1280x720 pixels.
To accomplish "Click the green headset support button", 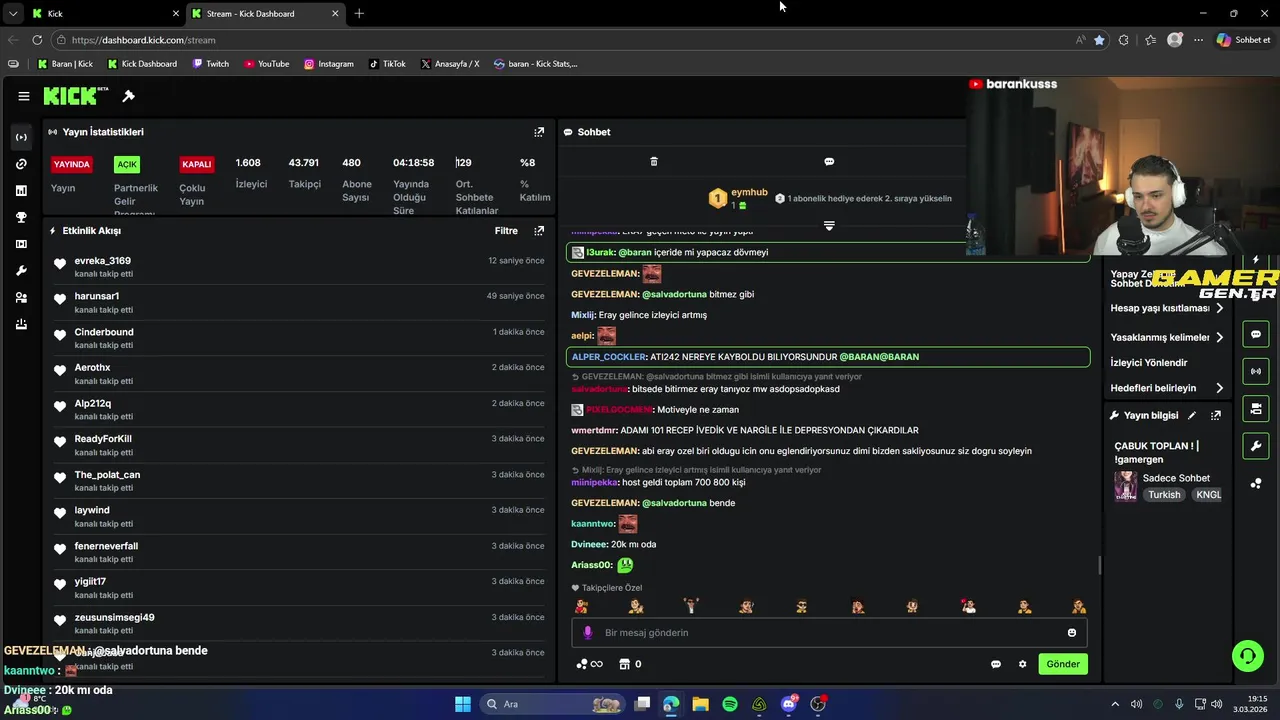I will point(1247,656).
